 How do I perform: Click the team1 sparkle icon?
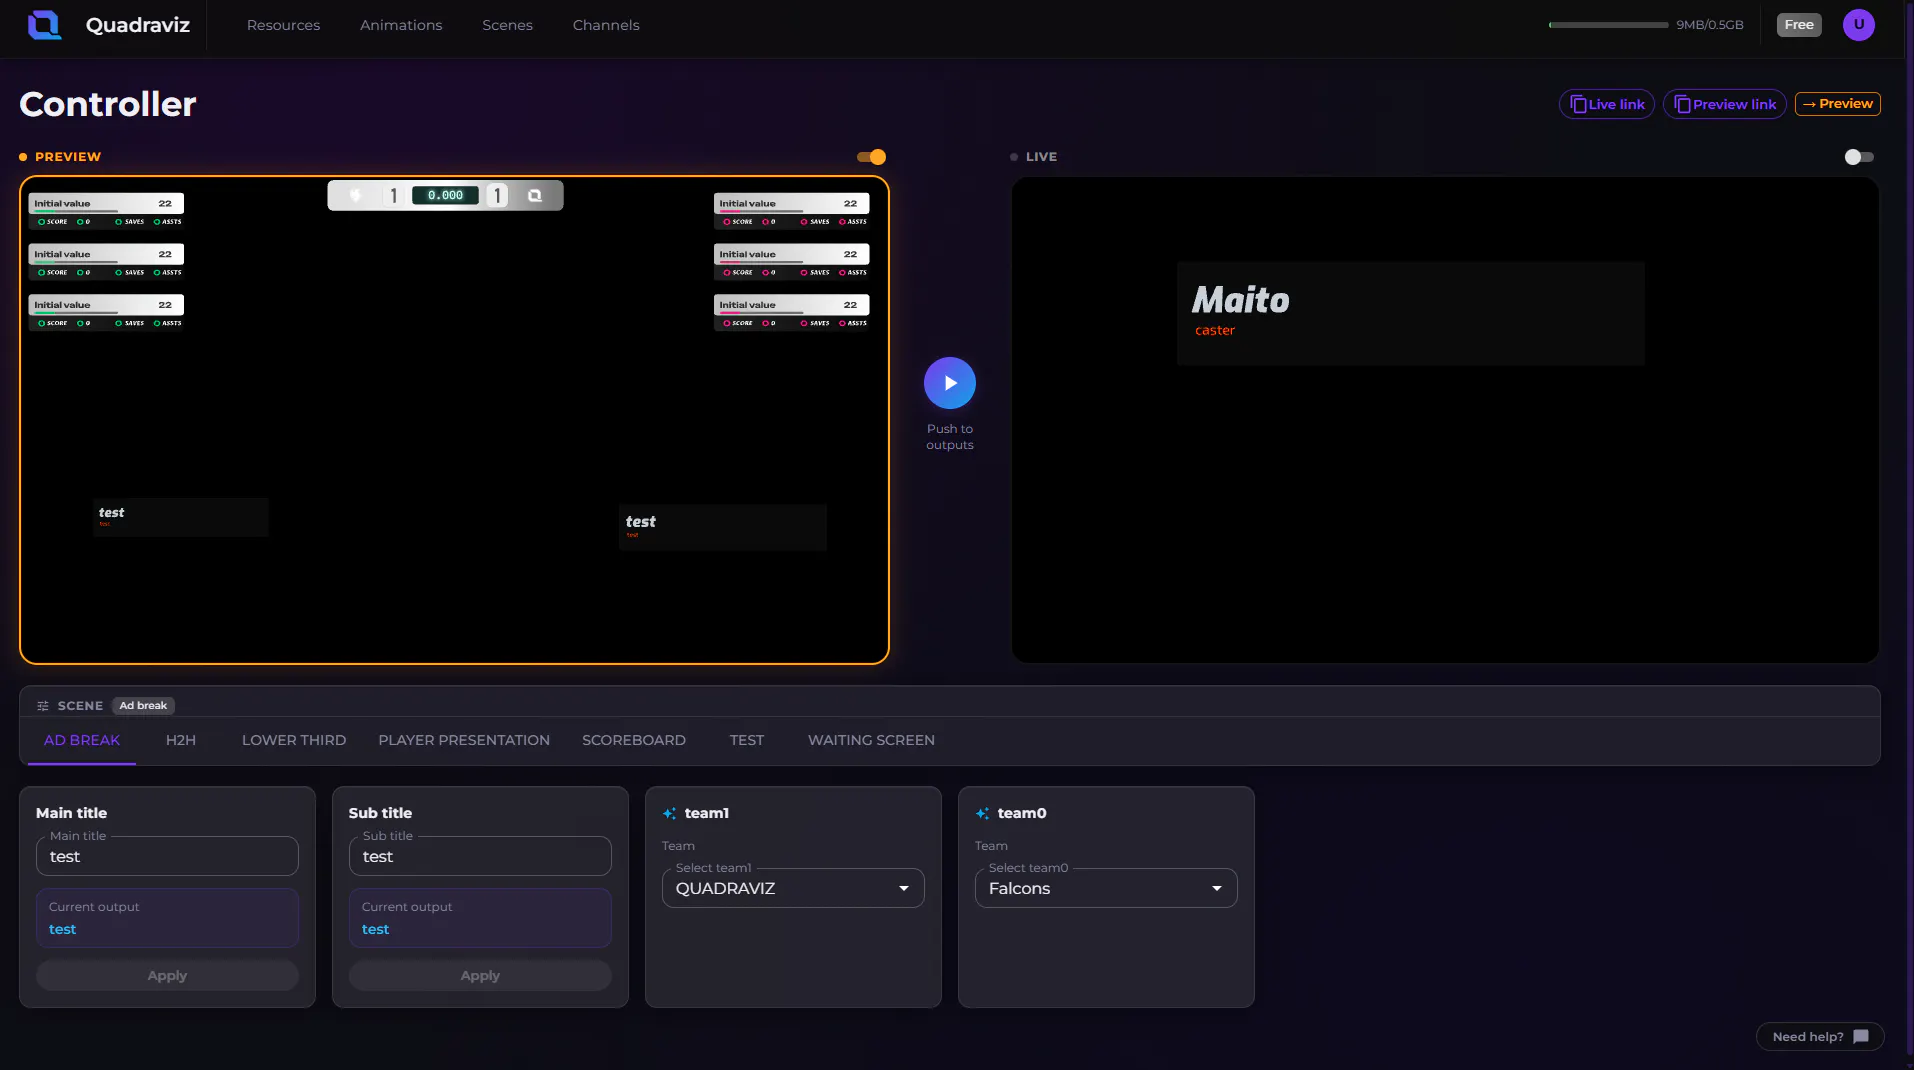pos(669,813)
